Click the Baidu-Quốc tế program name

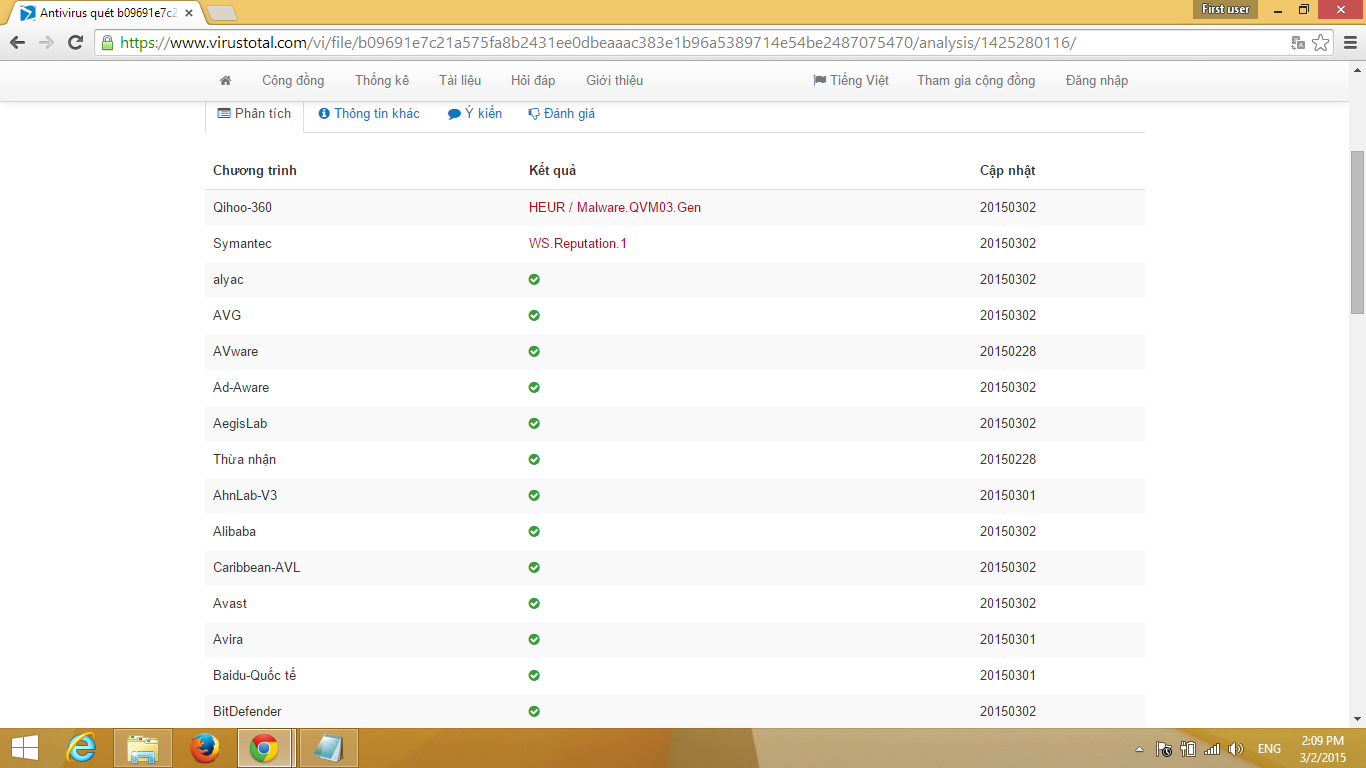click(x=255, y=675)
